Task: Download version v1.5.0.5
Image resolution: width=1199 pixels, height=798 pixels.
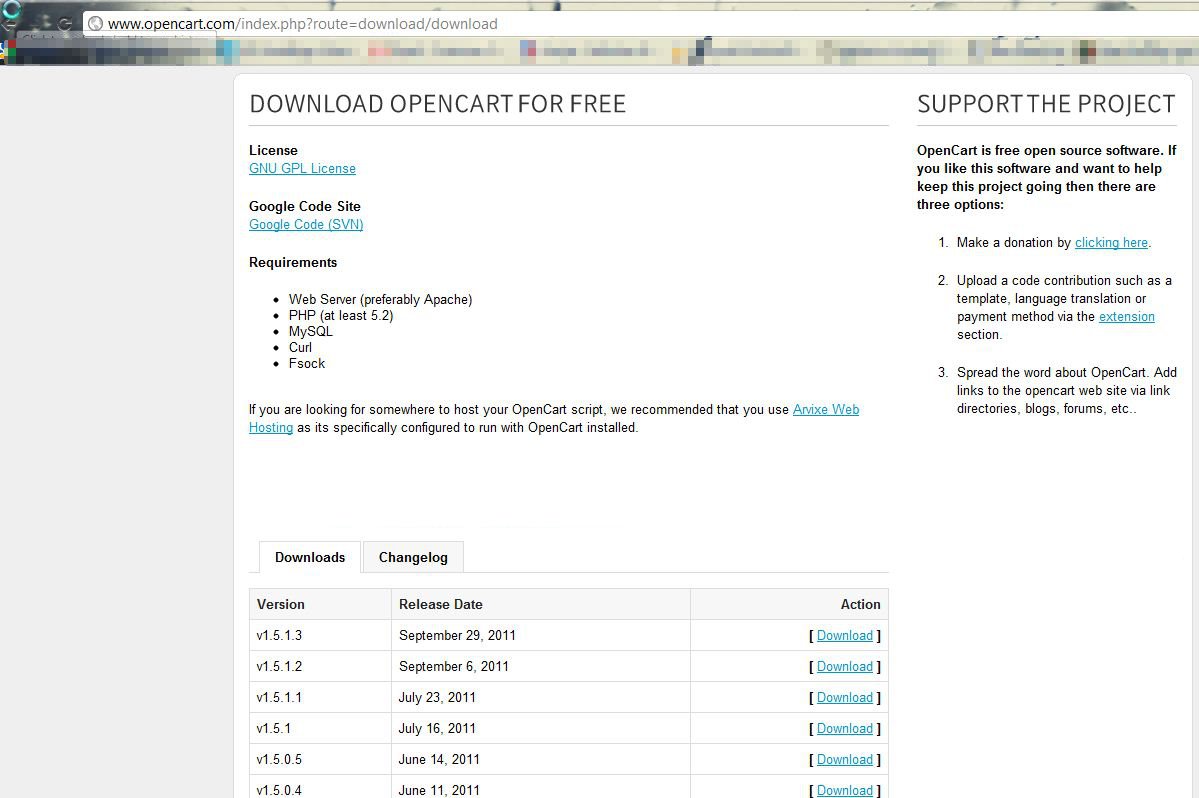Action: click(x=844, y=760)
